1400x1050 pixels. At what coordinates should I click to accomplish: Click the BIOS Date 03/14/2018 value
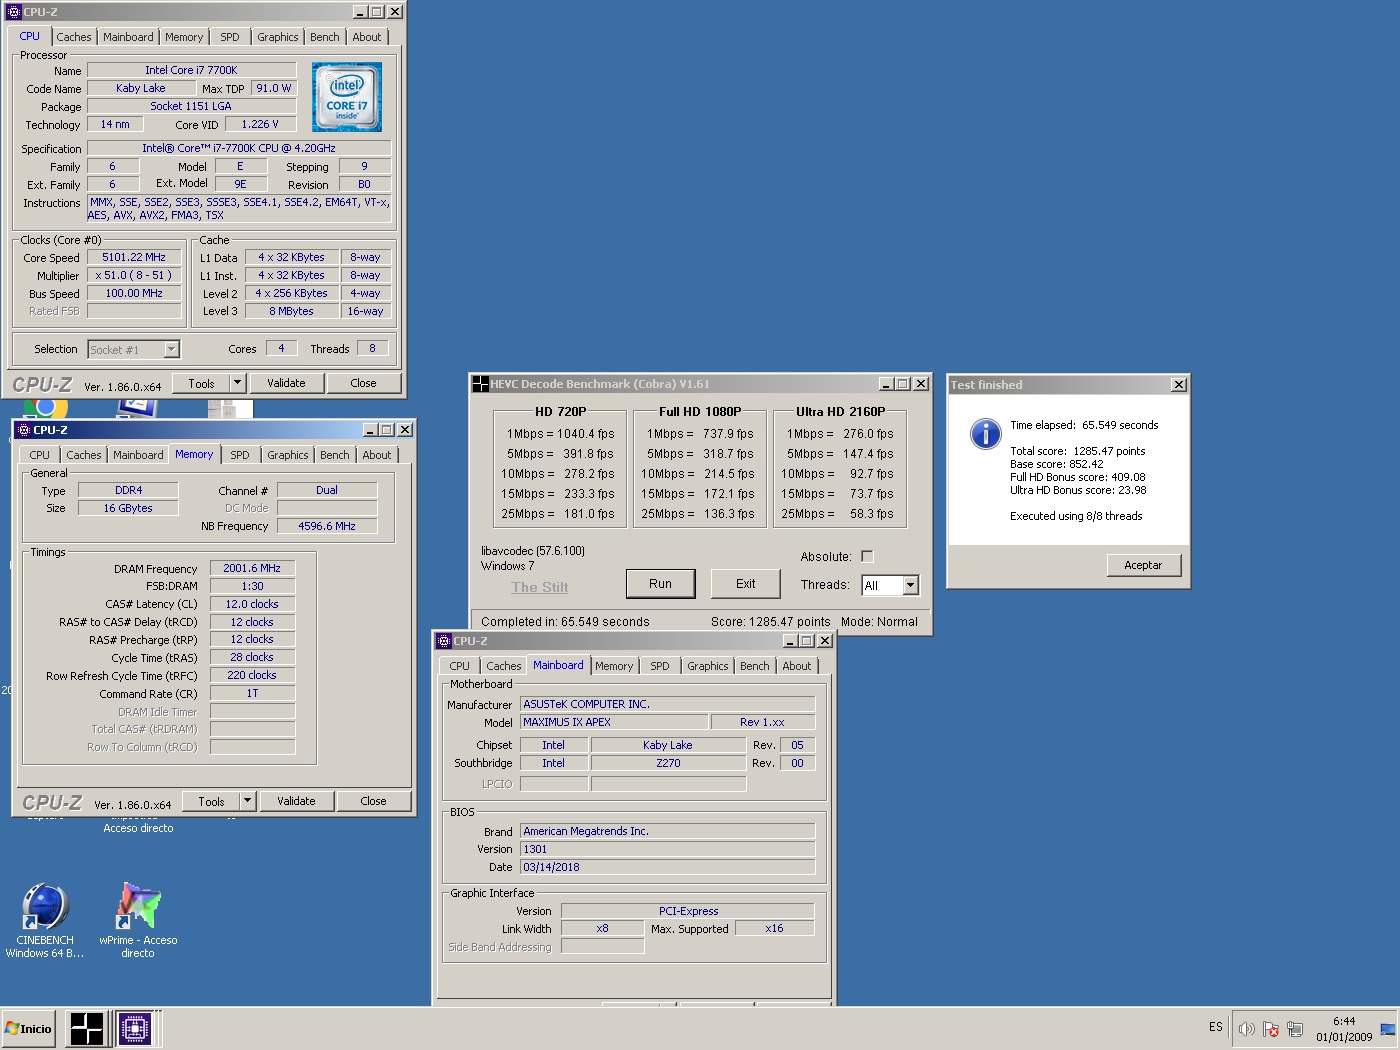coord(667,867)
